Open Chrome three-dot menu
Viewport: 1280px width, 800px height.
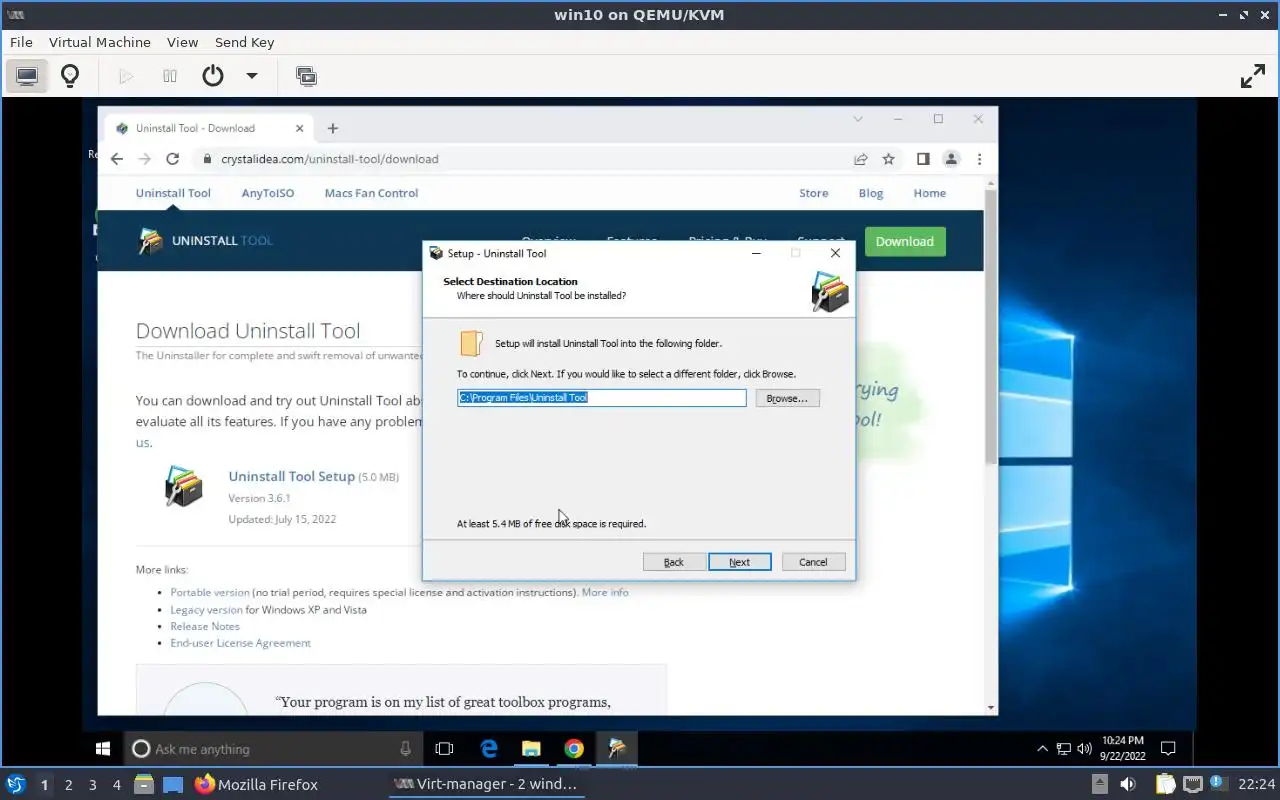(x=979, y=159)
